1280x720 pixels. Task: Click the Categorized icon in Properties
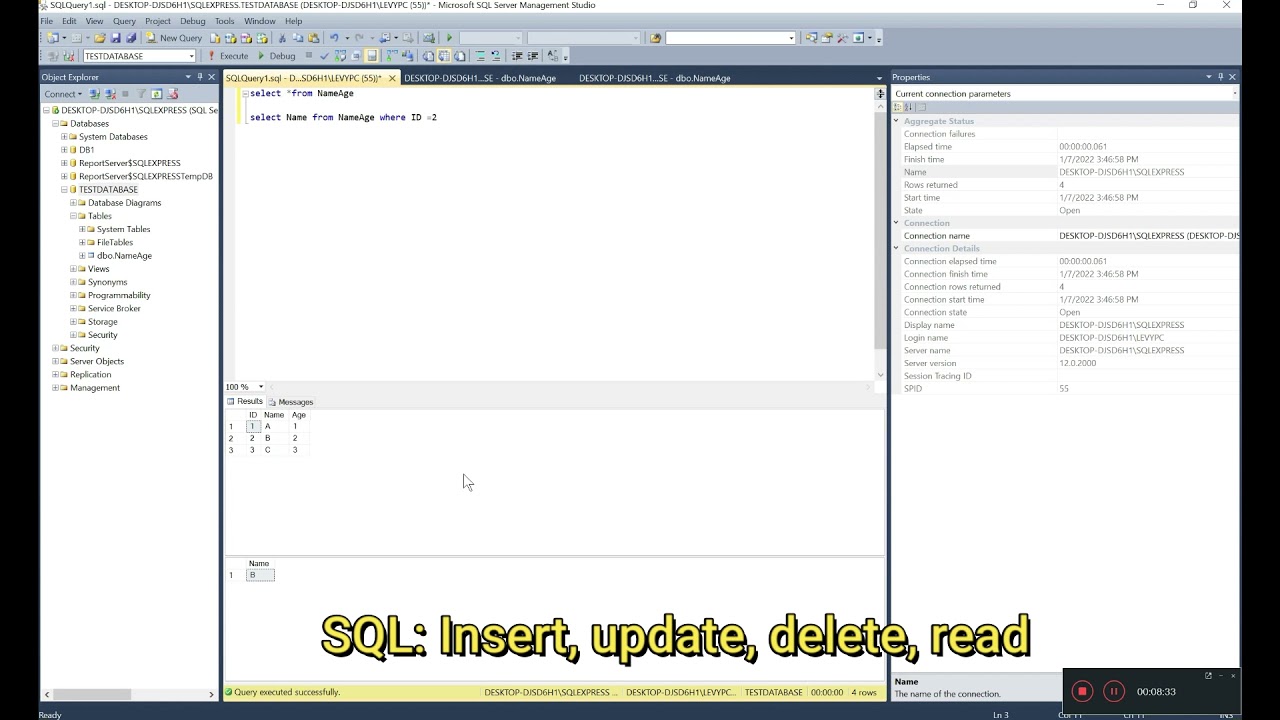click(x=899, y=107)
